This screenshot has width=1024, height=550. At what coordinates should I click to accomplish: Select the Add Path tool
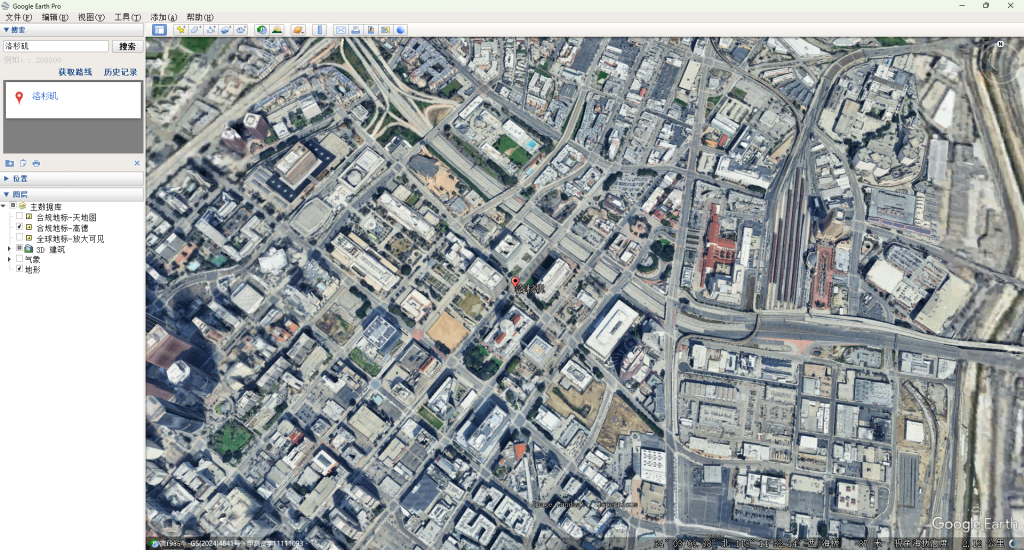211,30
